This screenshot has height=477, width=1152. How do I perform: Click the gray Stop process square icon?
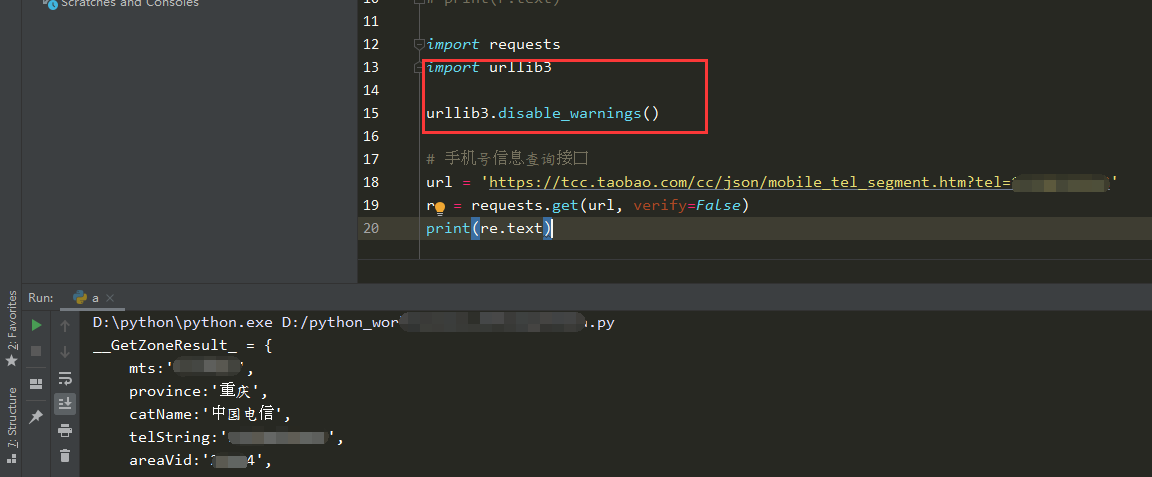click(36, 351)
